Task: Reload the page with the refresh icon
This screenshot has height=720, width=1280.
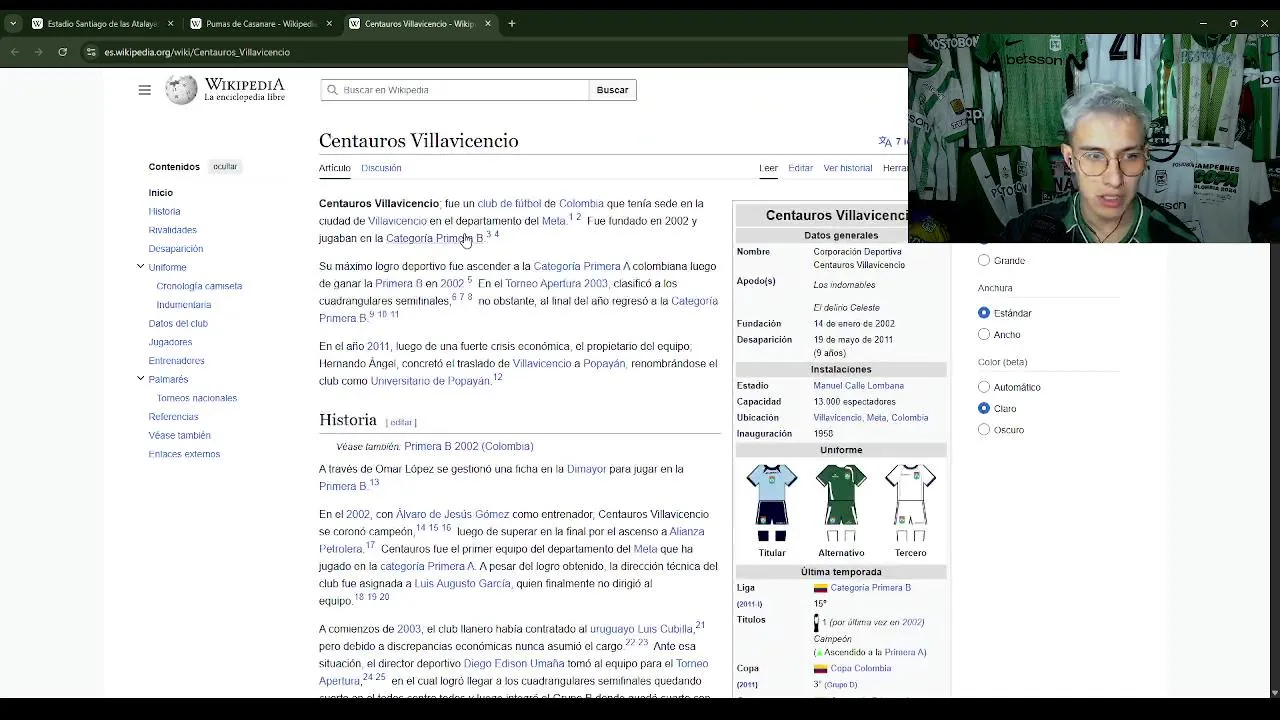Action: (x=63, y=52)
